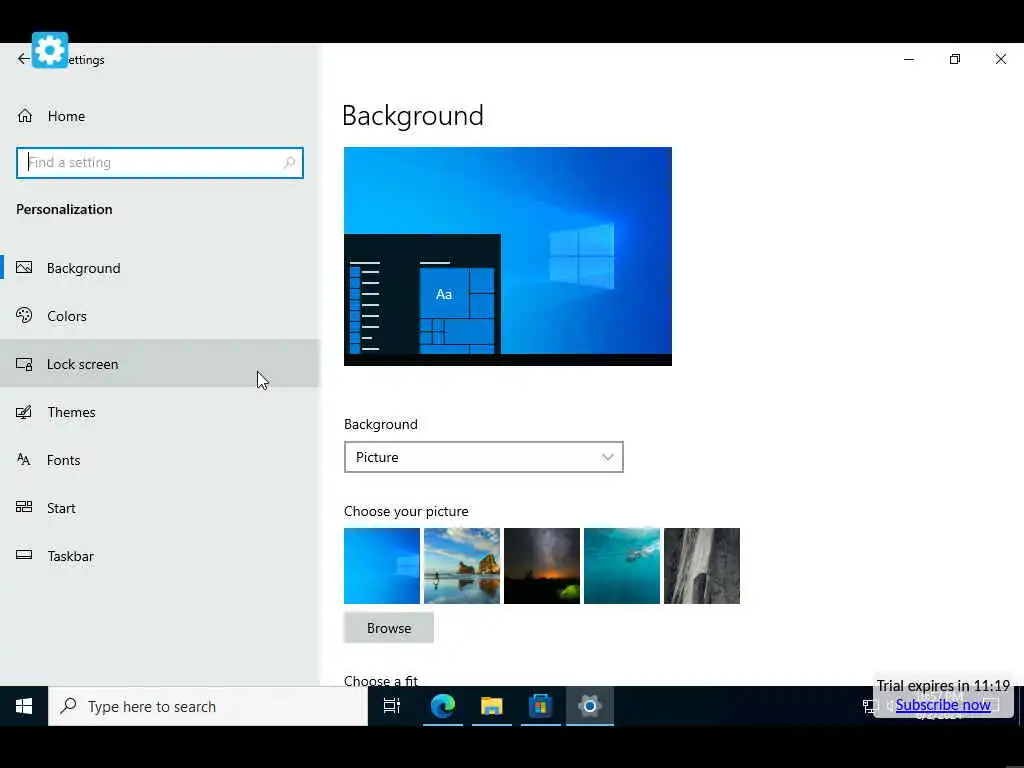The height and width of the screenshot is (768, 1024).
Task: Go to Settings Home
Action: coord(160,116)
